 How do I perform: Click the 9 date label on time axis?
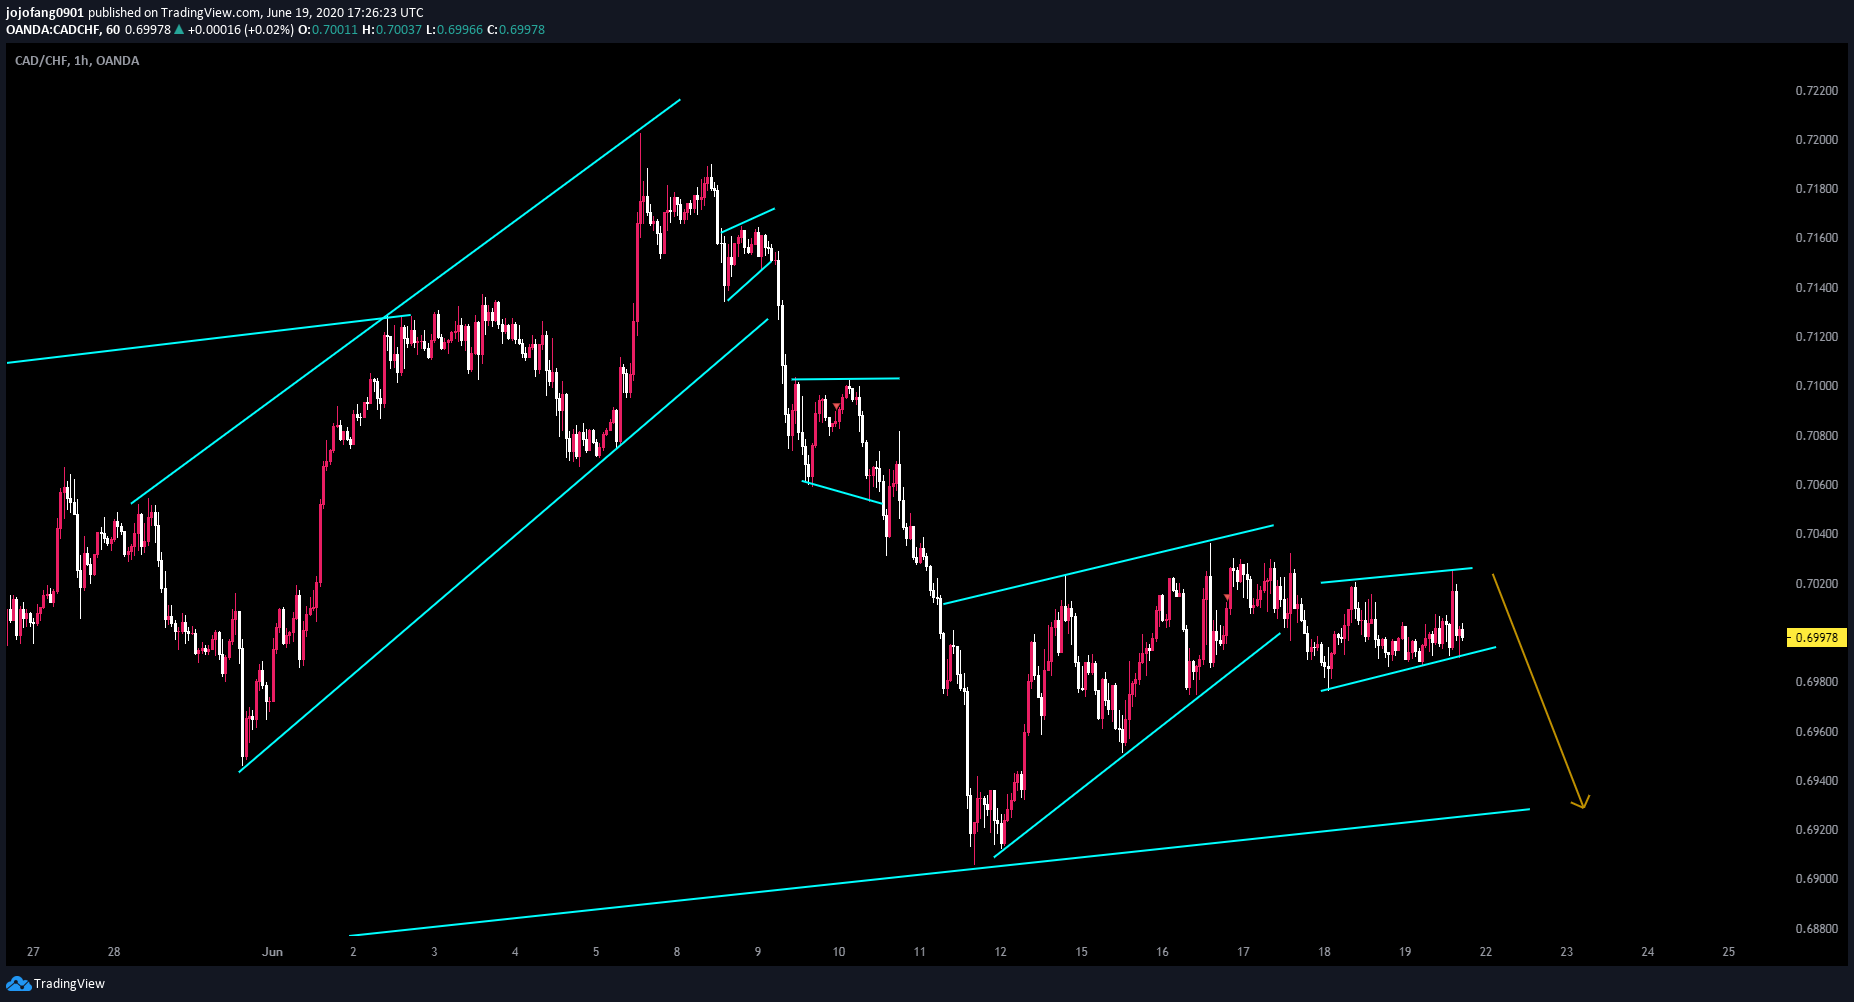coord(758,952)
